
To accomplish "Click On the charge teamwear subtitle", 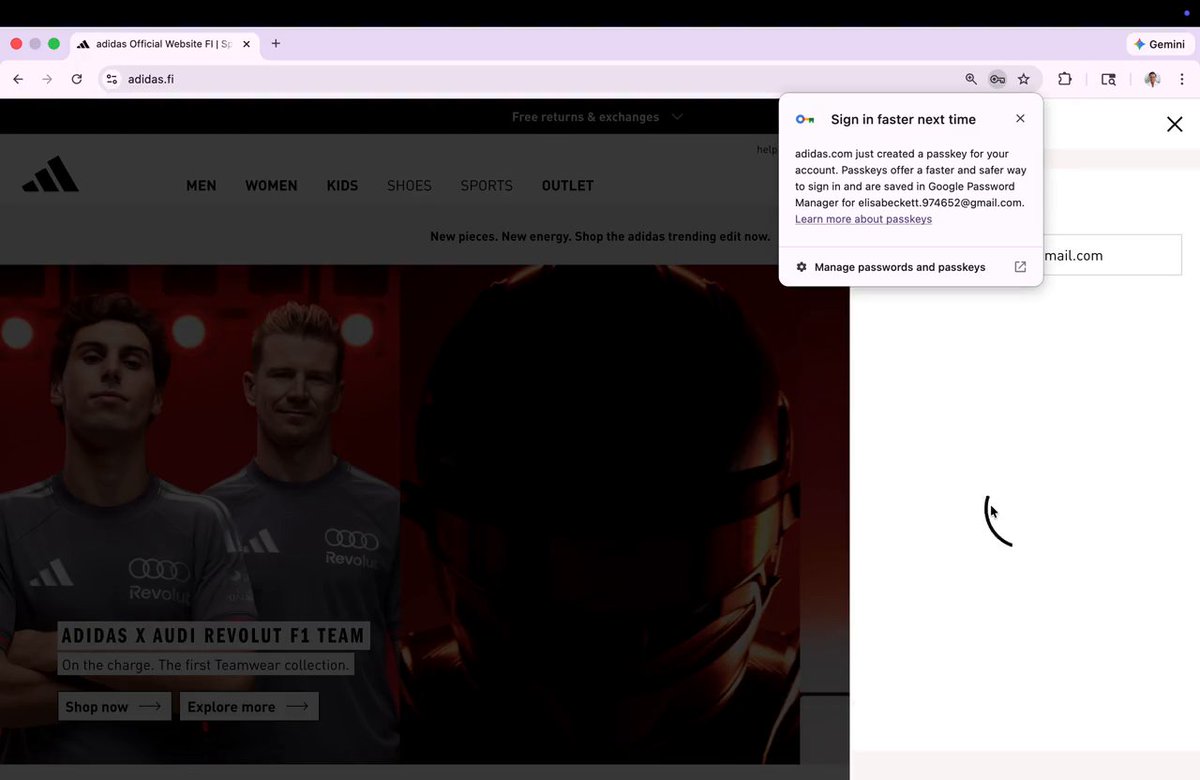I will click(205, 664).
